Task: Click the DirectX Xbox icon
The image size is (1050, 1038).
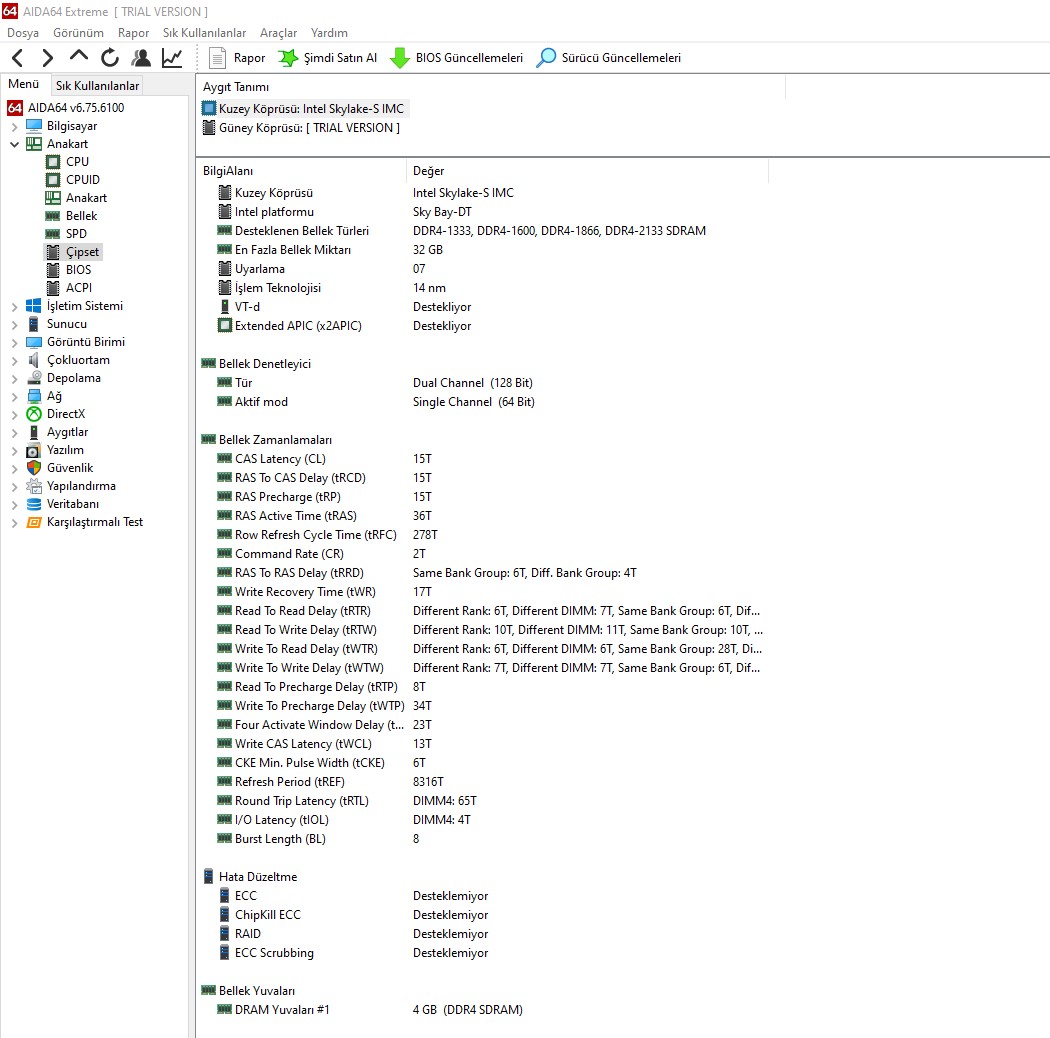Action: coord(33,415)
